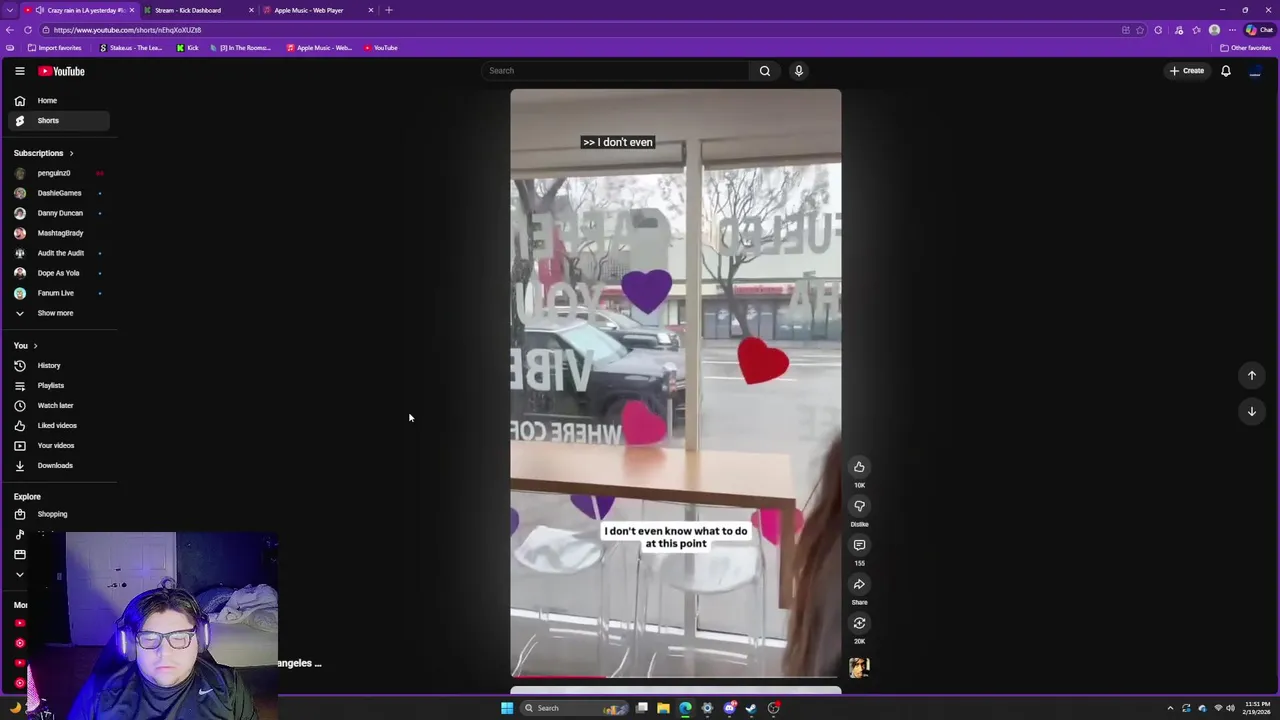The image size is (1280, 720).
Task: Add this page to favorites star
Action: coord(1140,30)
